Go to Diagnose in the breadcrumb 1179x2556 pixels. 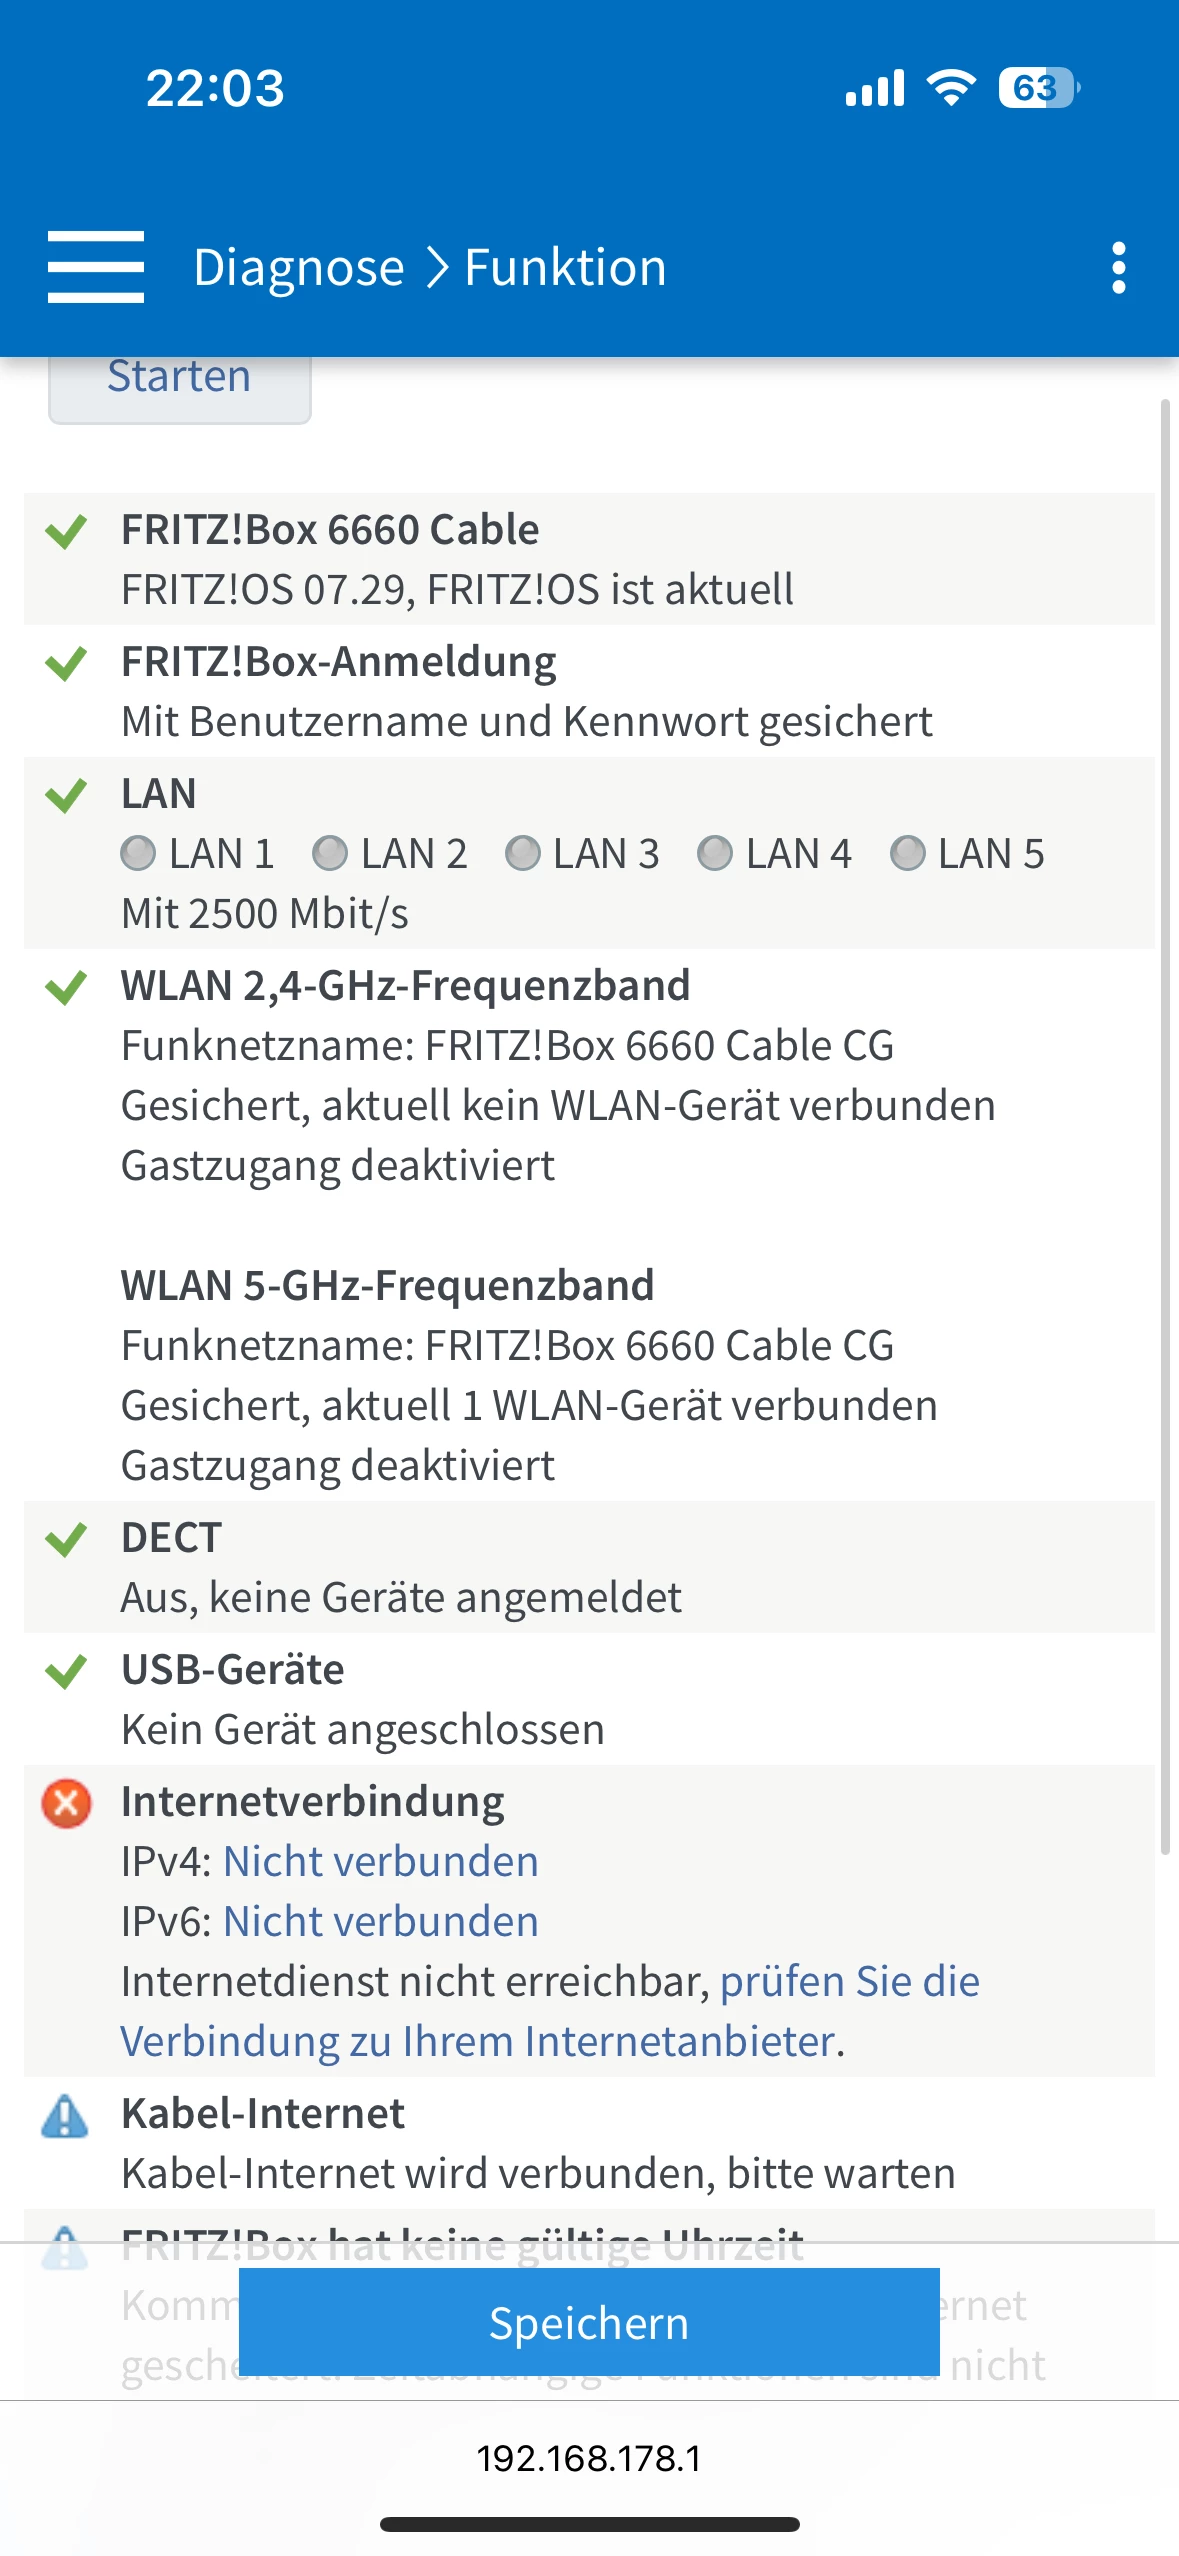tap(298, 268)
